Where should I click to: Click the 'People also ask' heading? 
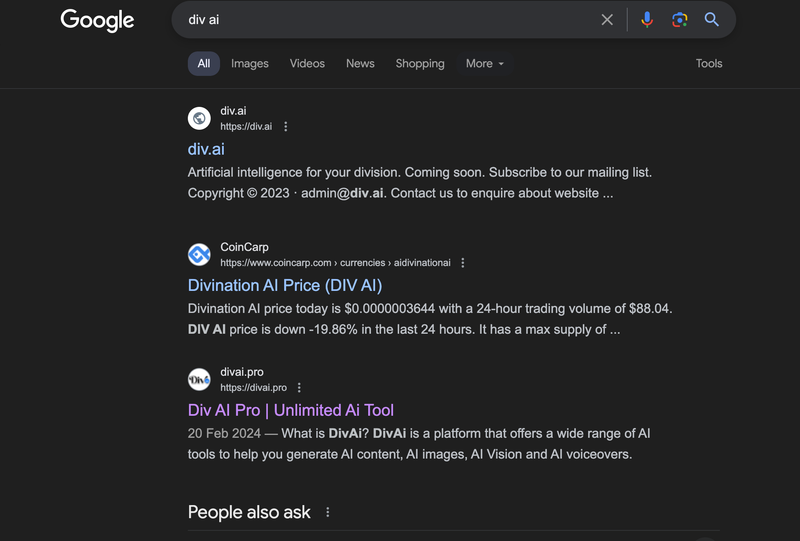tap(249, 512)
